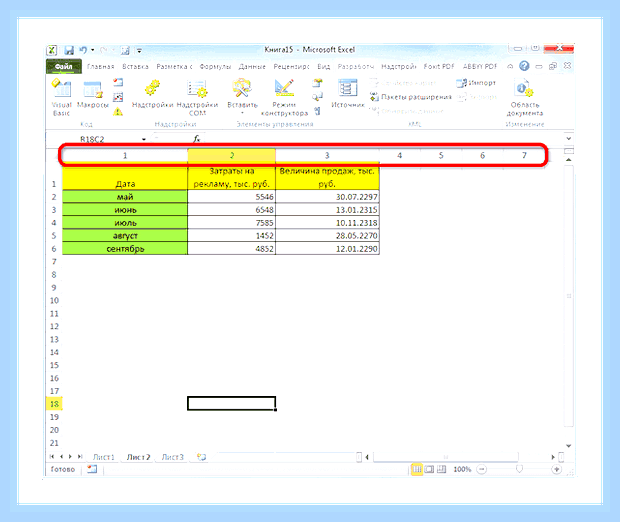Select the Дата header cell
The height and width of the screenshot is (522, 620).
click(x=125, y=178)
